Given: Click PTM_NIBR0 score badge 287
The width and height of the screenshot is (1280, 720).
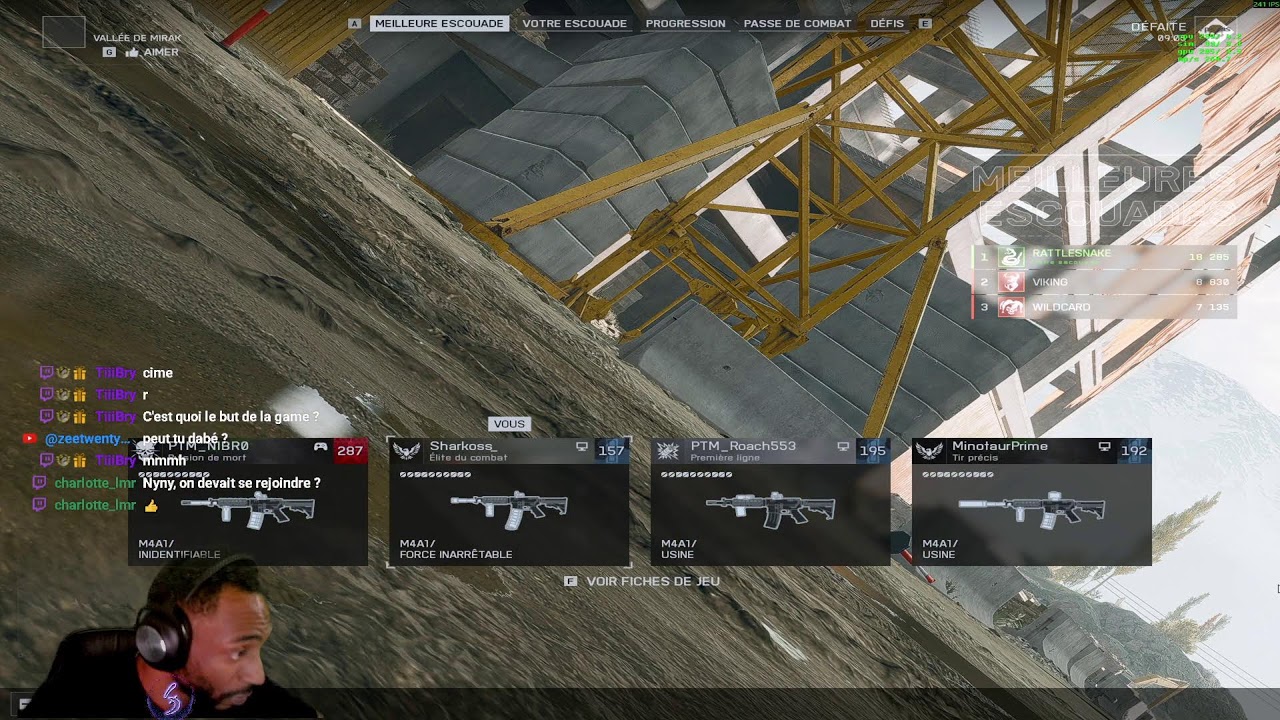Looking at the screenshot, I should (x=350, y=451).
